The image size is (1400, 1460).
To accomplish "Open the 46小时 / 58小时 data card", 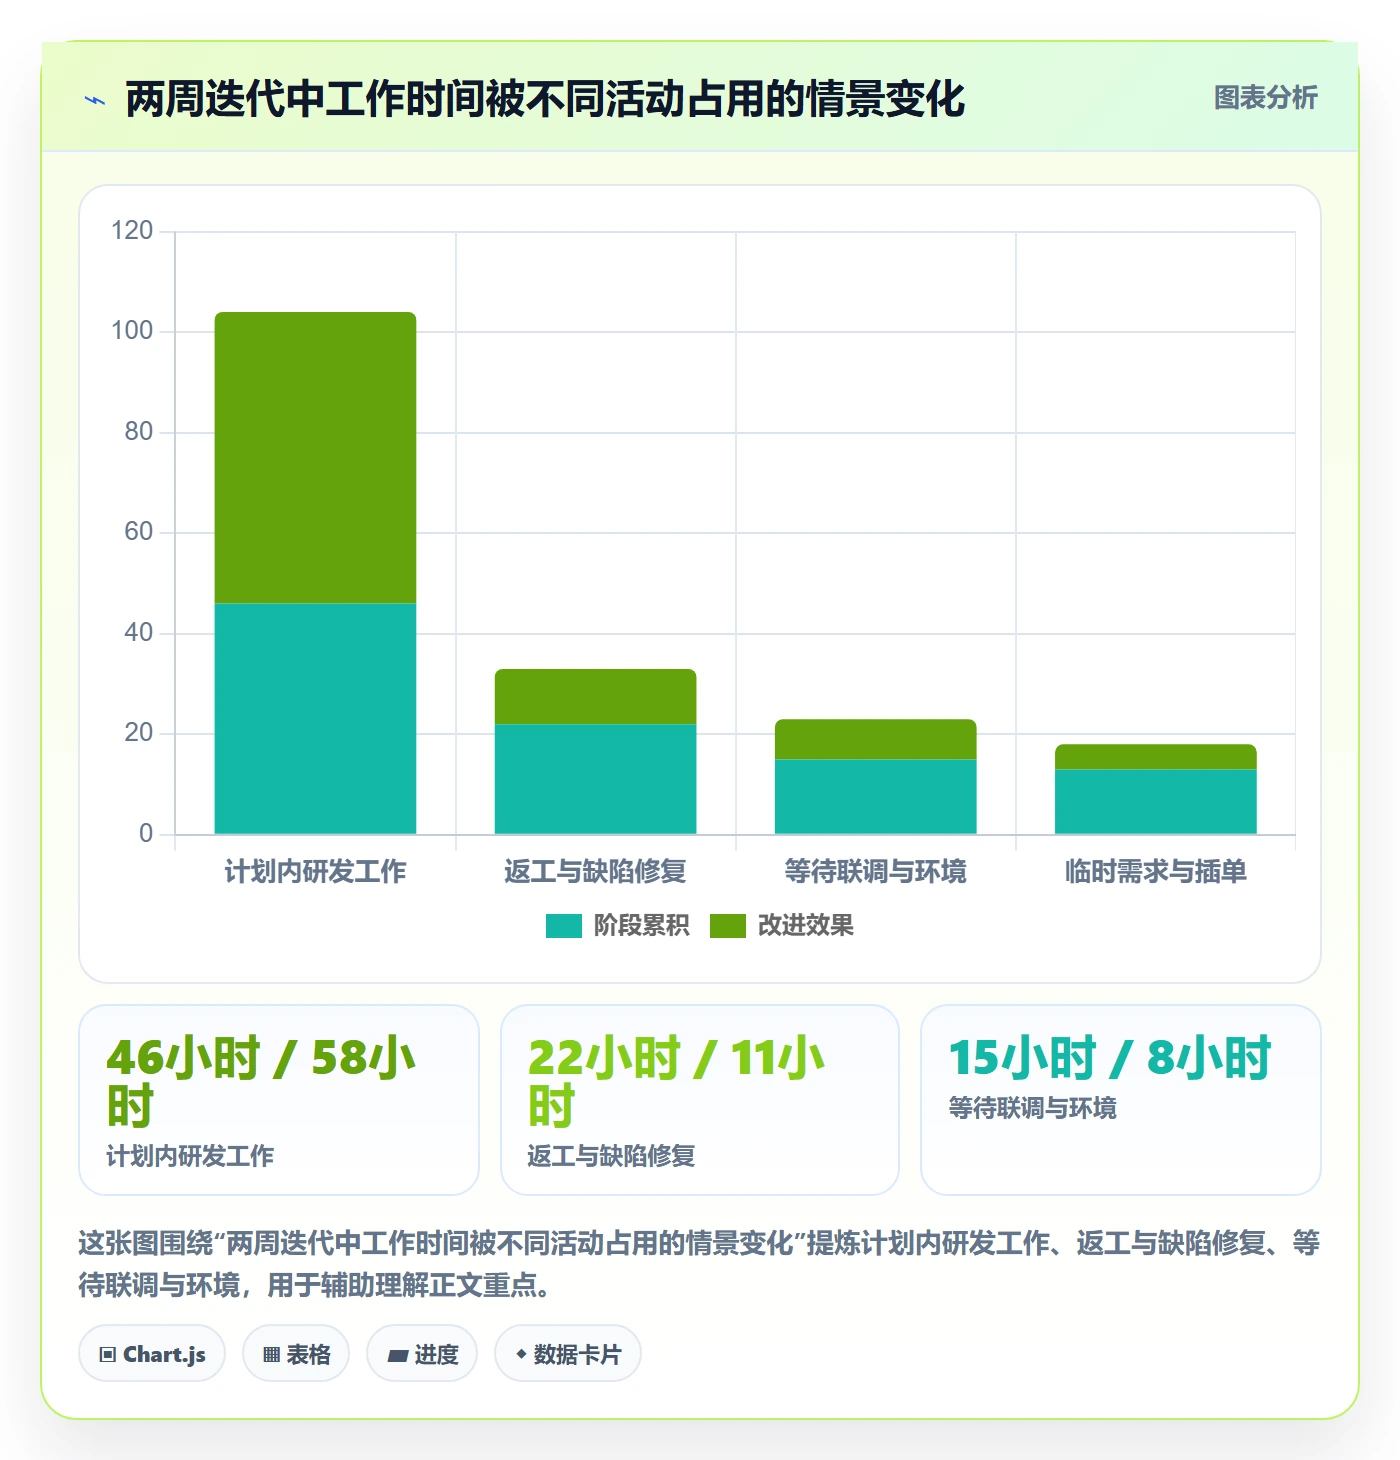I will [x=279, y=1100].
